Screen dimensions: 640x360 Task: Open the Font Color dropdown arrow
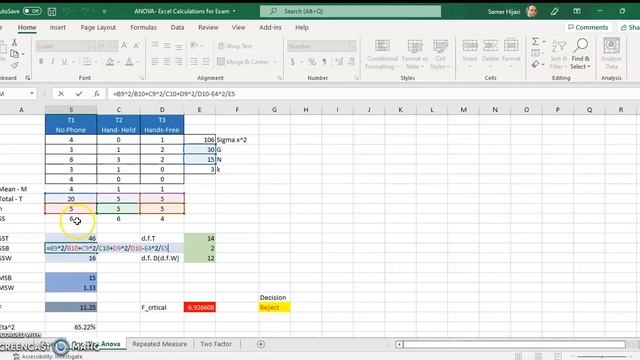point(138,62)
